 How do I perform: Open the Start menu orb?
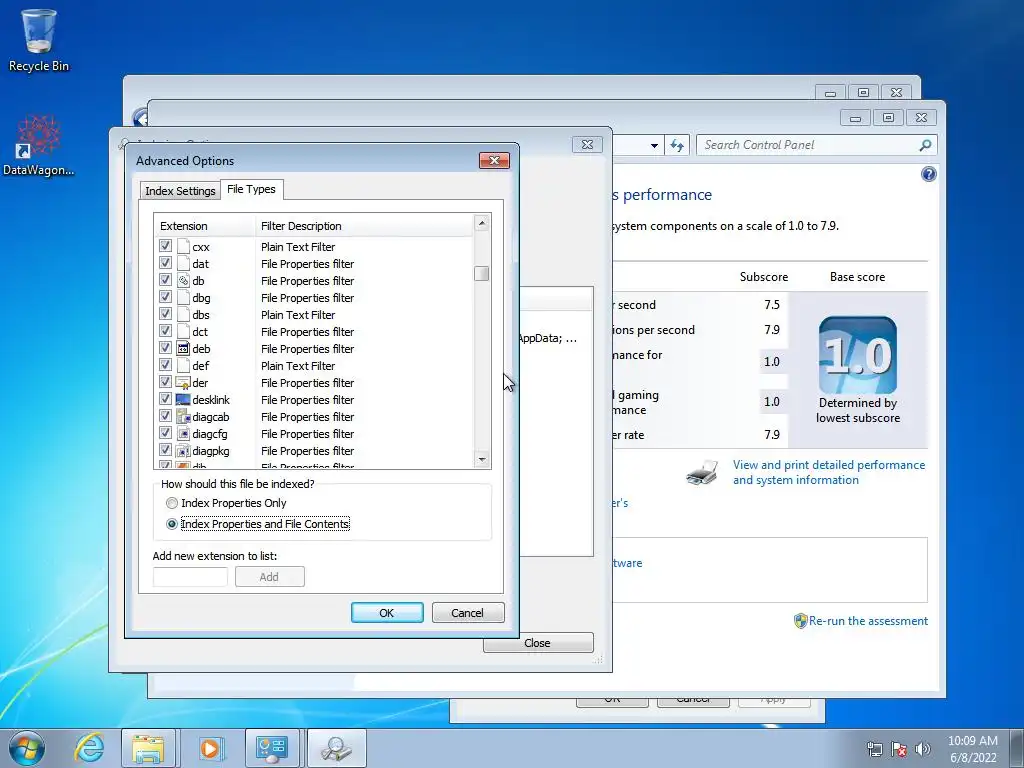(x=27, y=748)
